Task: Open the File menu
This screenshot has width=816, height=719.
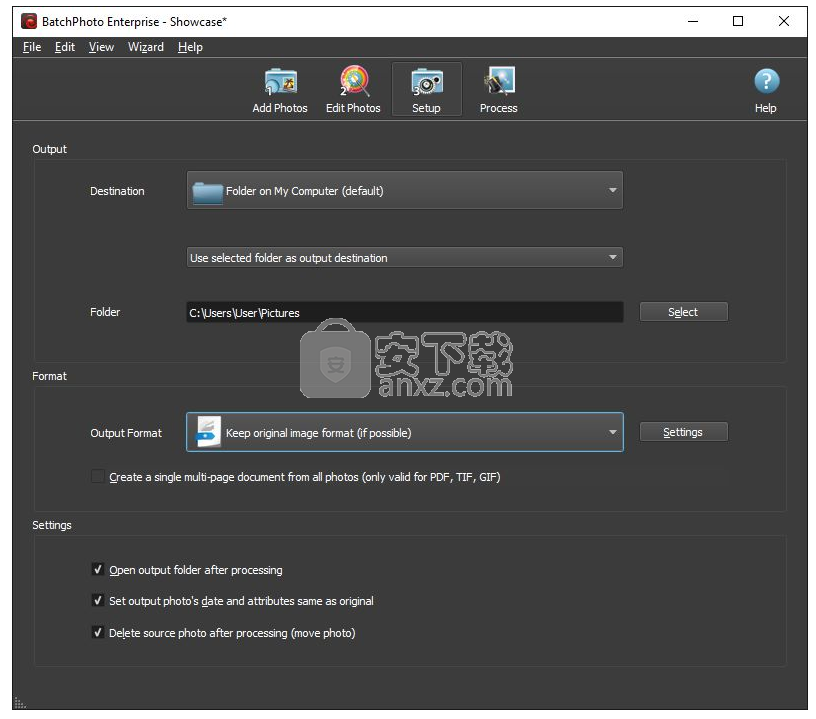Action: [32, 47]
